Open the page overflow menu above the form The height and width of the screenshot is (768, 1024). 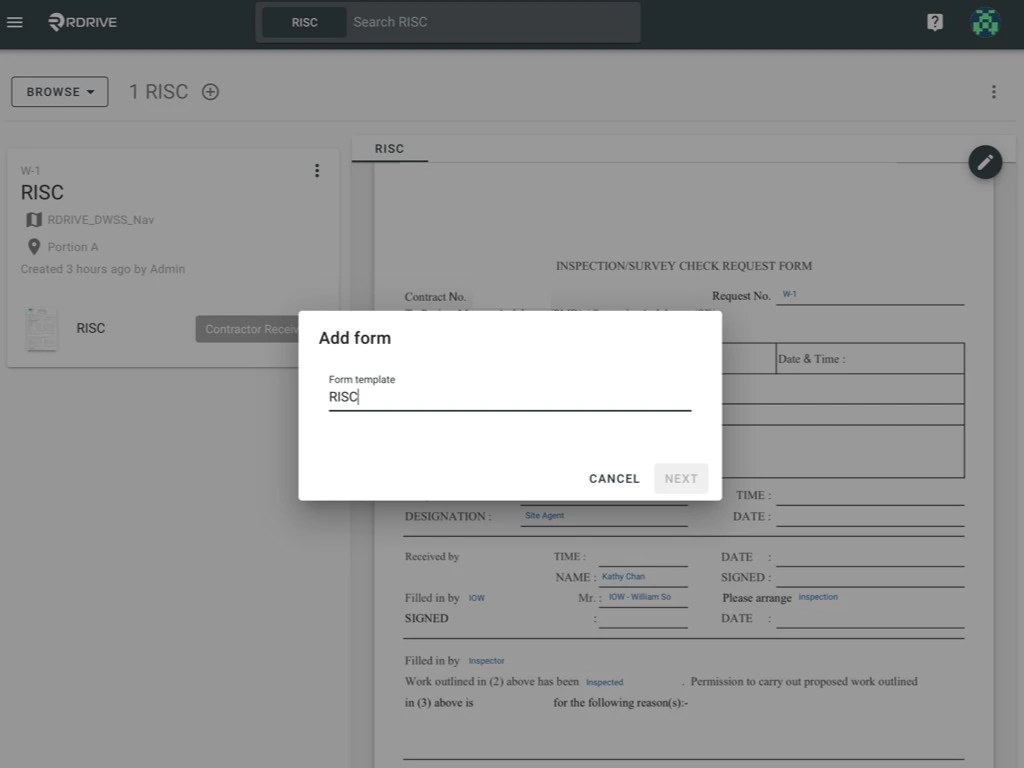tap(994, 91)
